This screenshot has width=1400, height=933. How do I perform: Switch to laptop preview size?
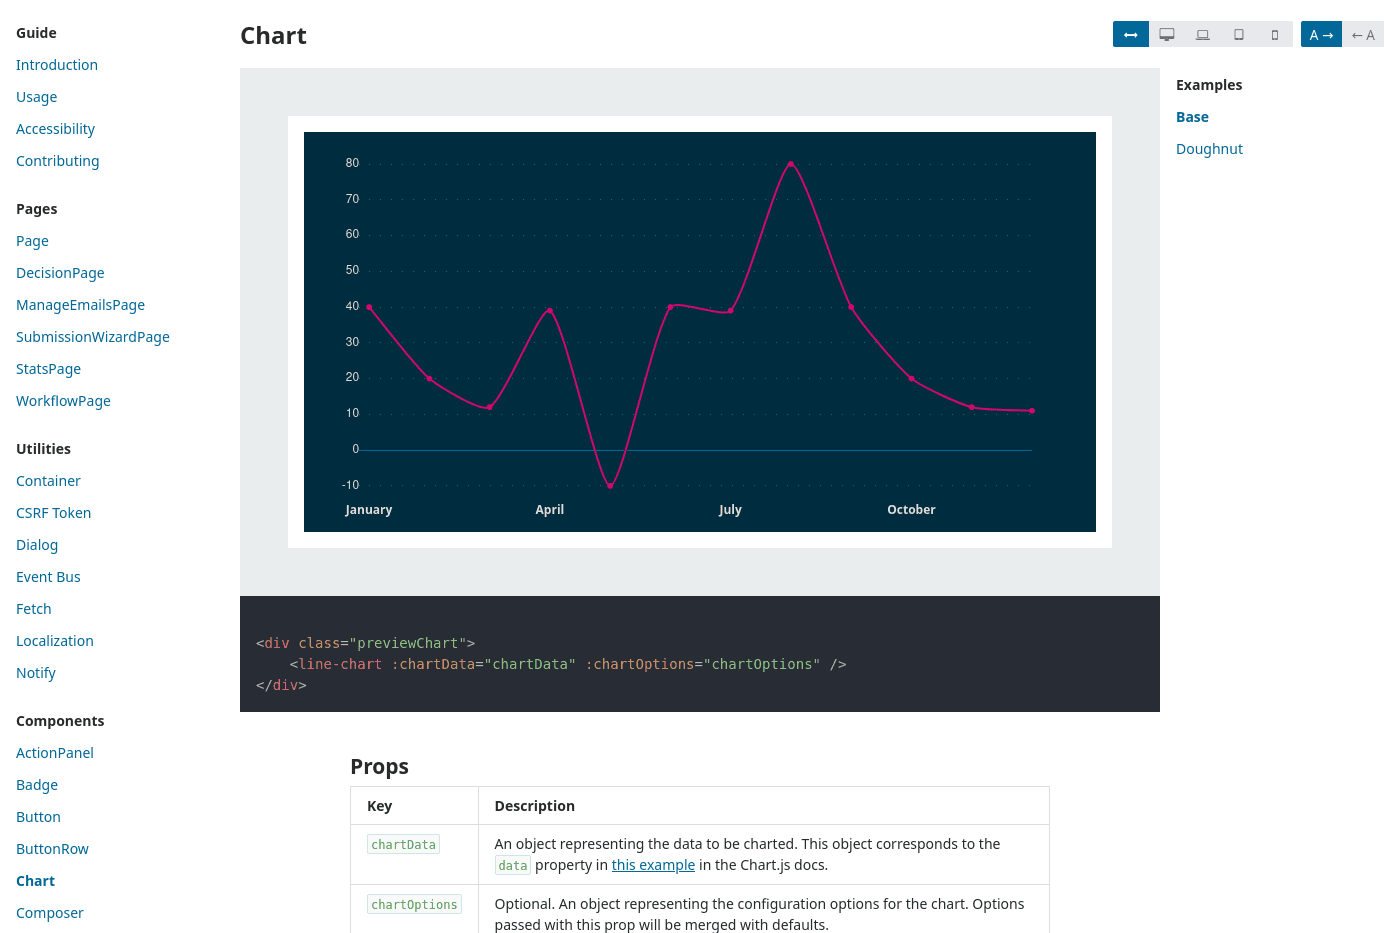[x=1203, y=33]
